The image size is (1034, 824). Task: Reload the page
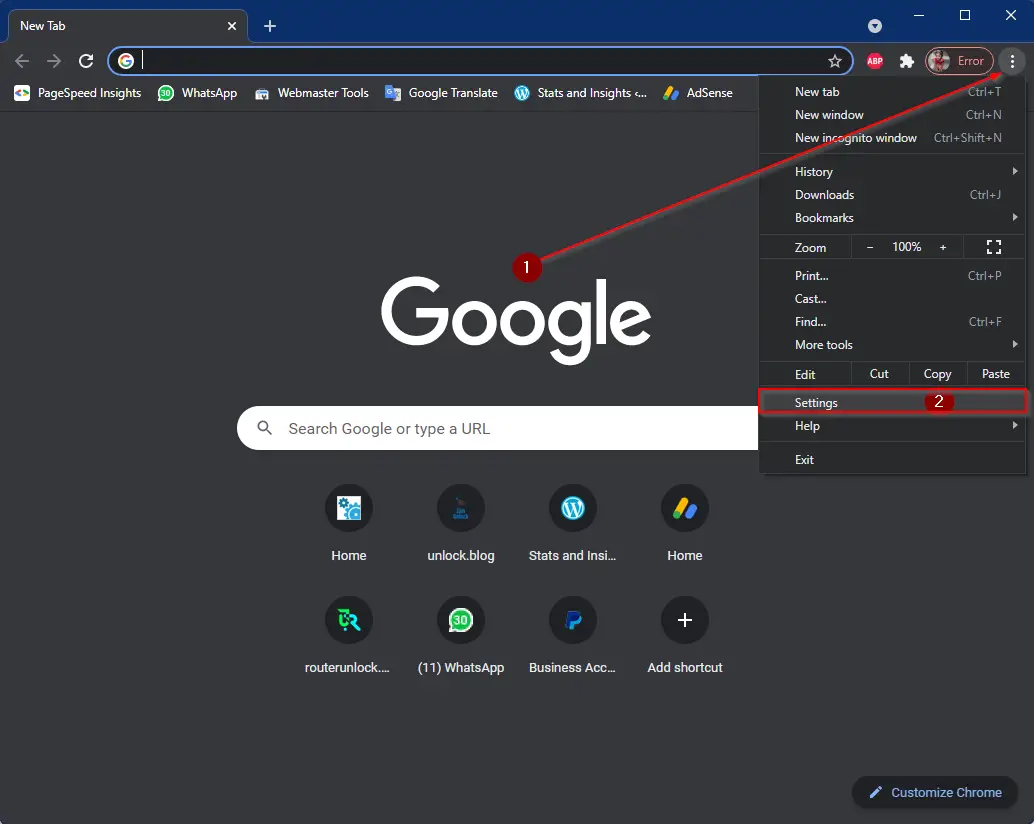(86, 61)
